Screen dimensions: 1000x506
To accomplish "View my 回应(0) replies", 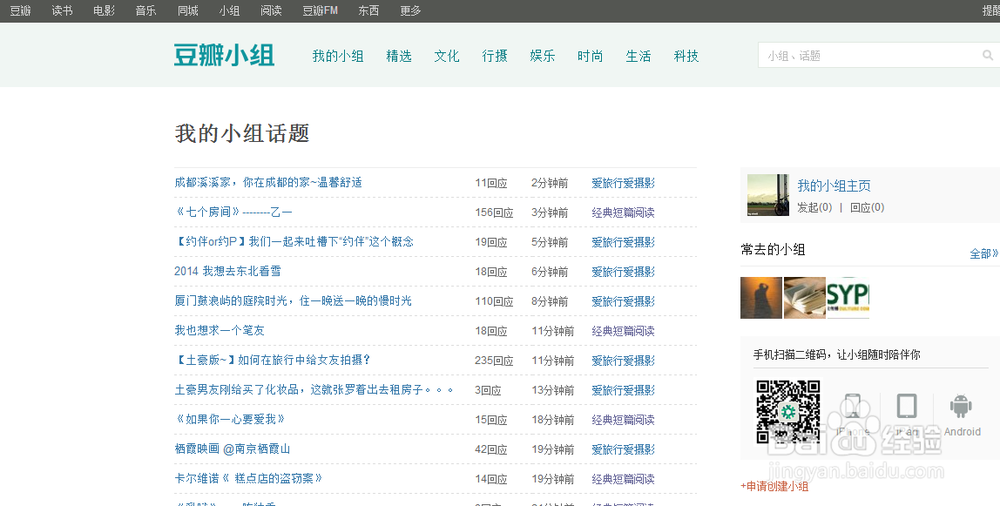I will tap(867, 207).
